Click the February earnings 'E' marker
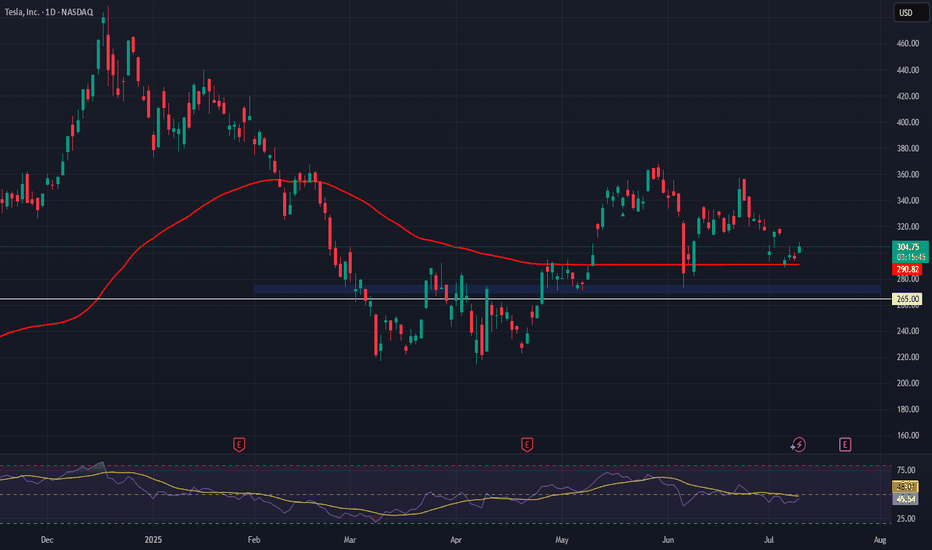 click(x=239, y=444)
